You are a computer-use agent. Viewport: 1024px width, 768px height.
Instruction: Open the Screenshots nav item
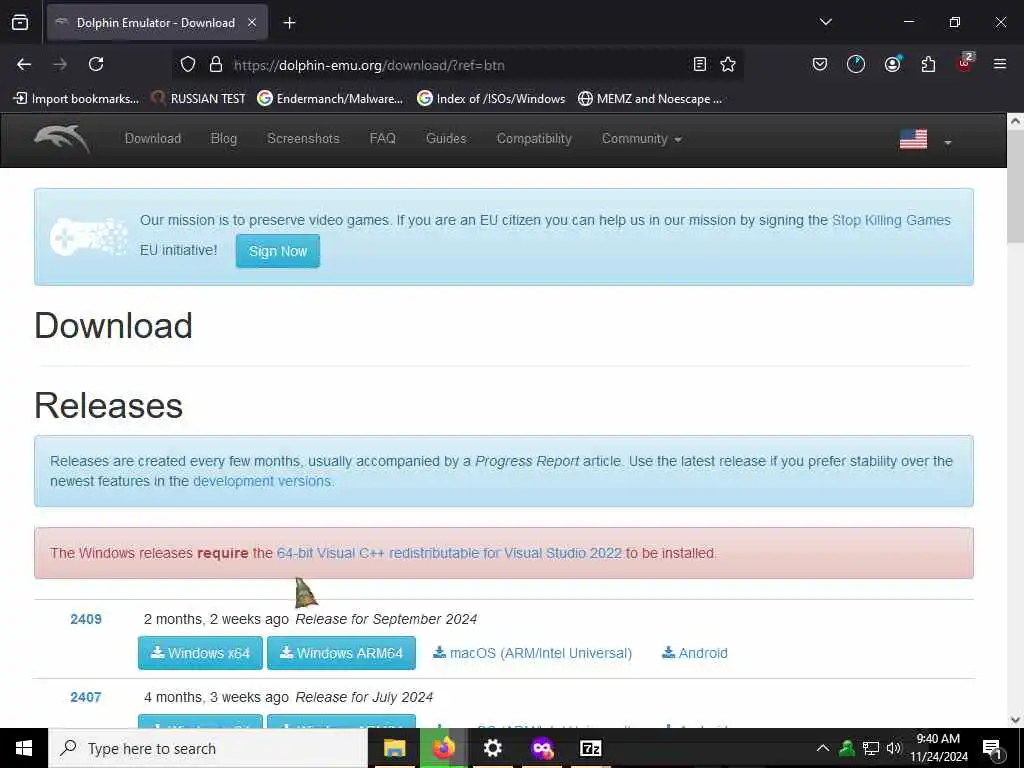point(303,138)
